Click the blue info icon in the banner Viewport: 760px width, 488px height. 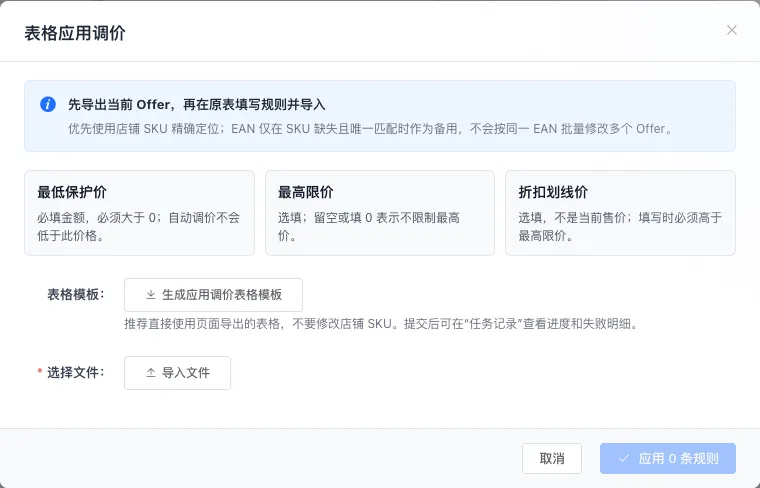tap(48, 104)
